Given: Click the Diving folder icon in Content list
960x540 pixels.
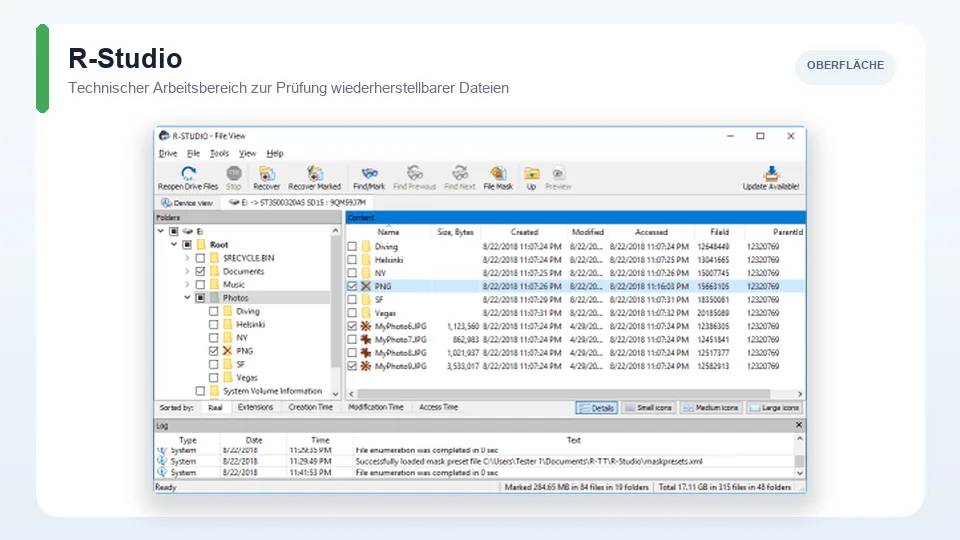Looking at the screenshot, I should pyautogui.click(x=366, y=246).
